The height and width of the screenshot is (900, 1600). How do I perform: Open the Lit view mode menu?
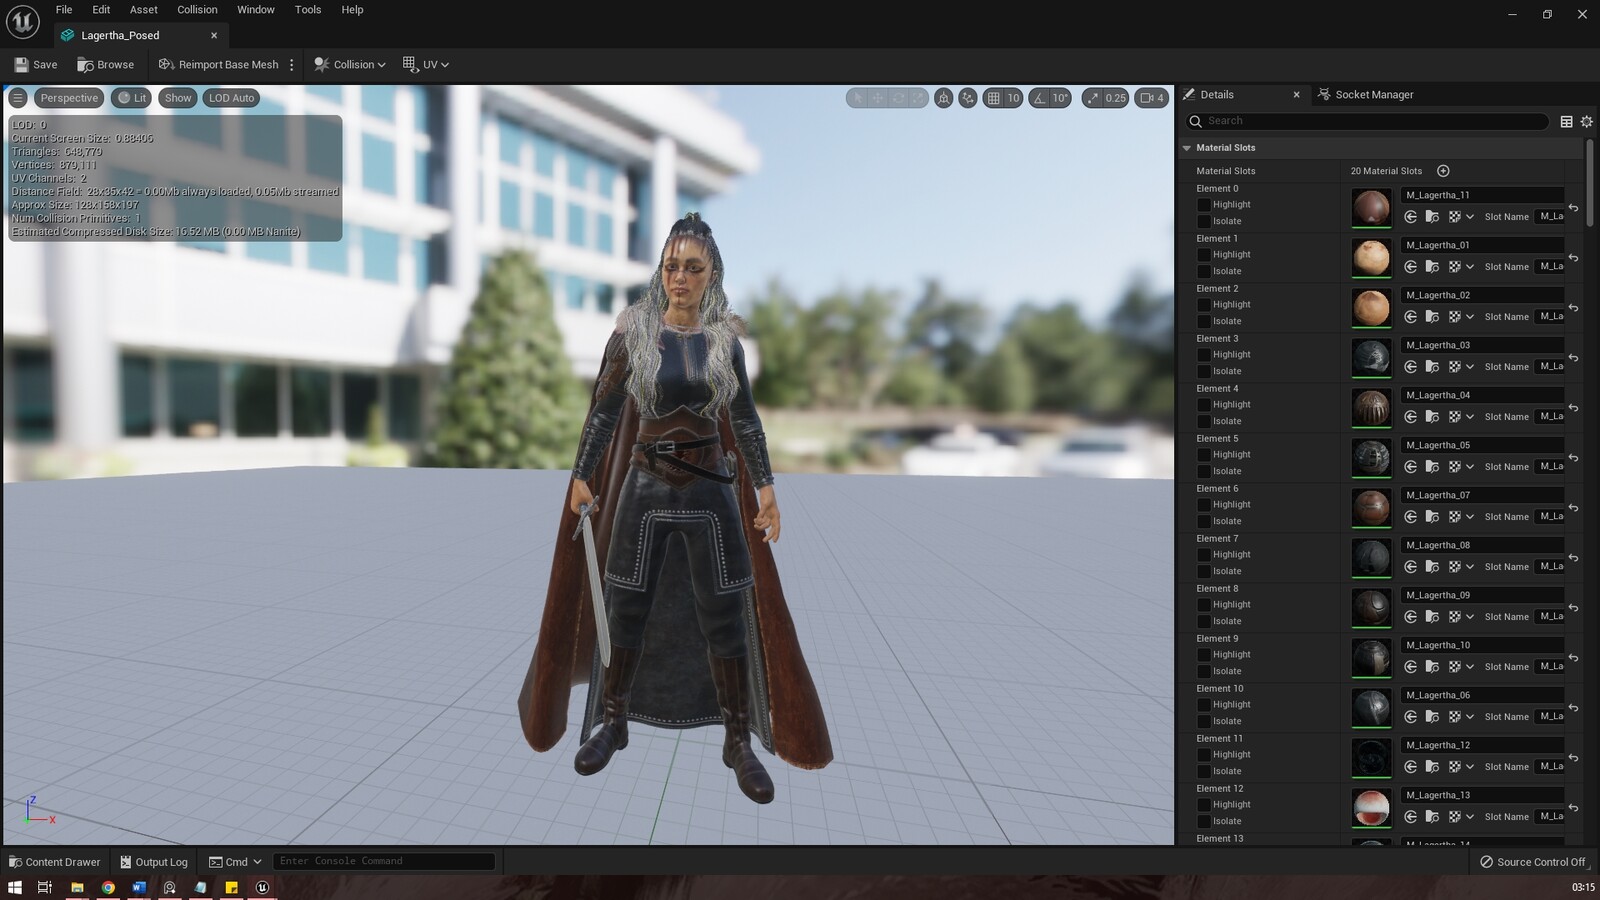(x=132, y=98)
